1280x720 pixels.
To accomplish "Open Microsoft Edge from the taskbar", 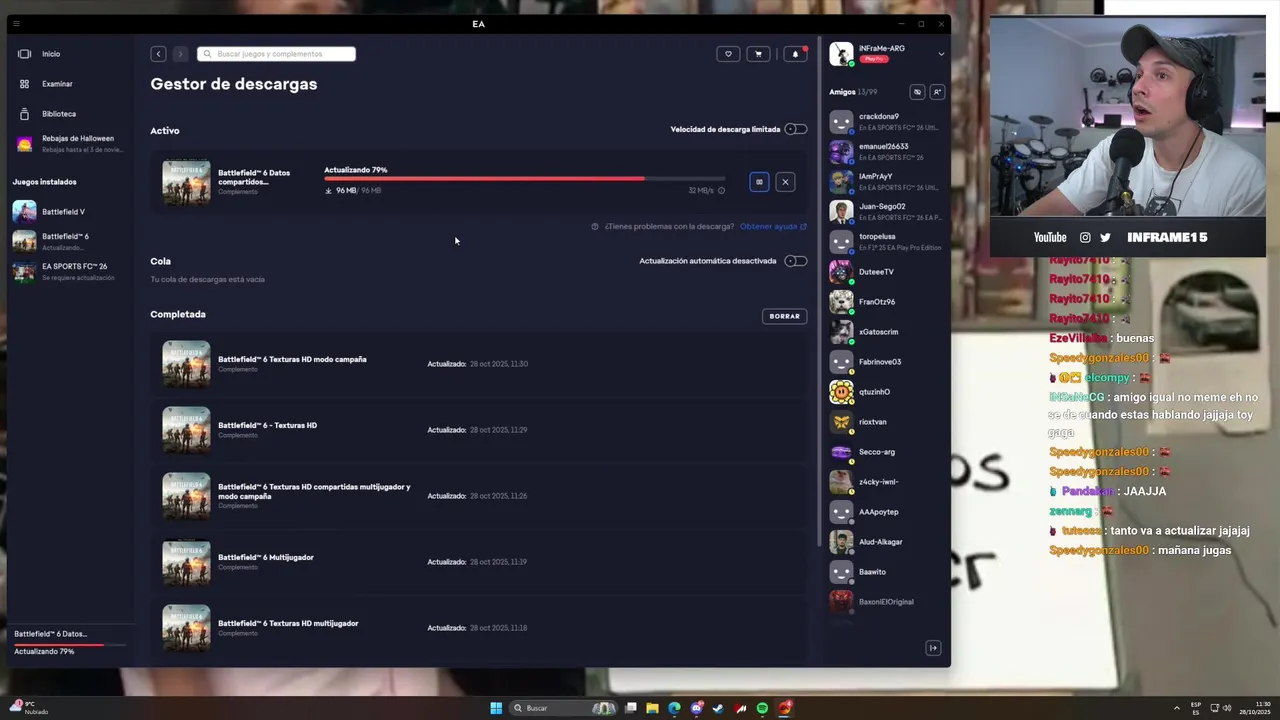I will 674,708.
